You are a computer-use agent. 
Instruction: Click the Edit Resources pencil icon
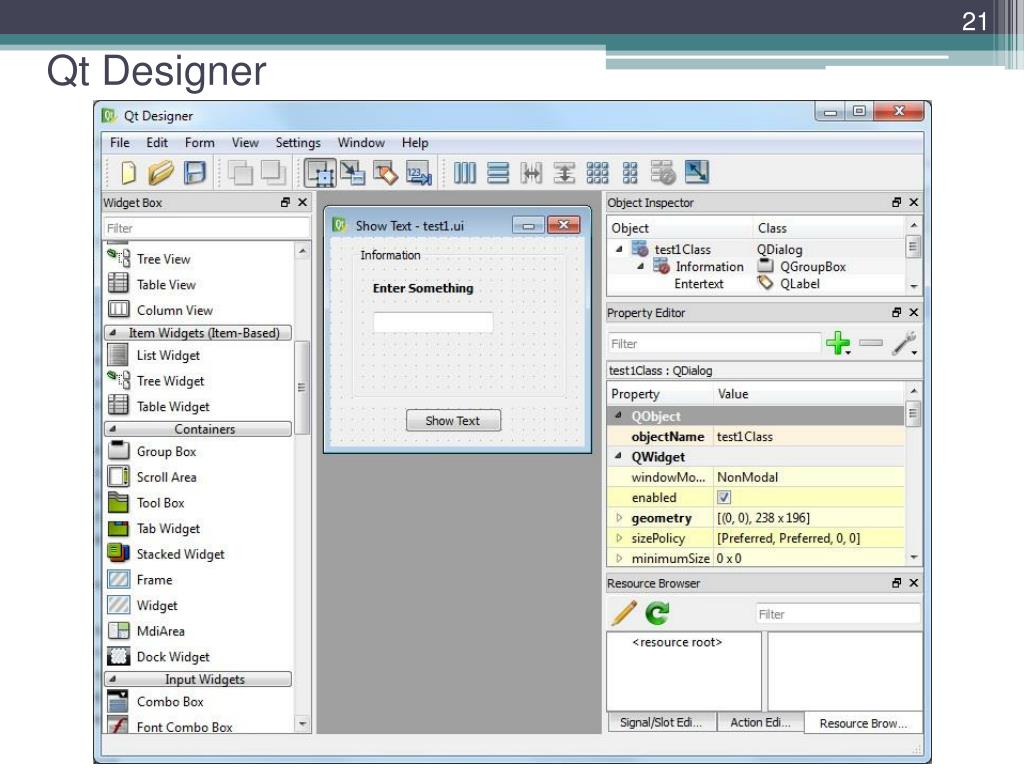(624, 613)
